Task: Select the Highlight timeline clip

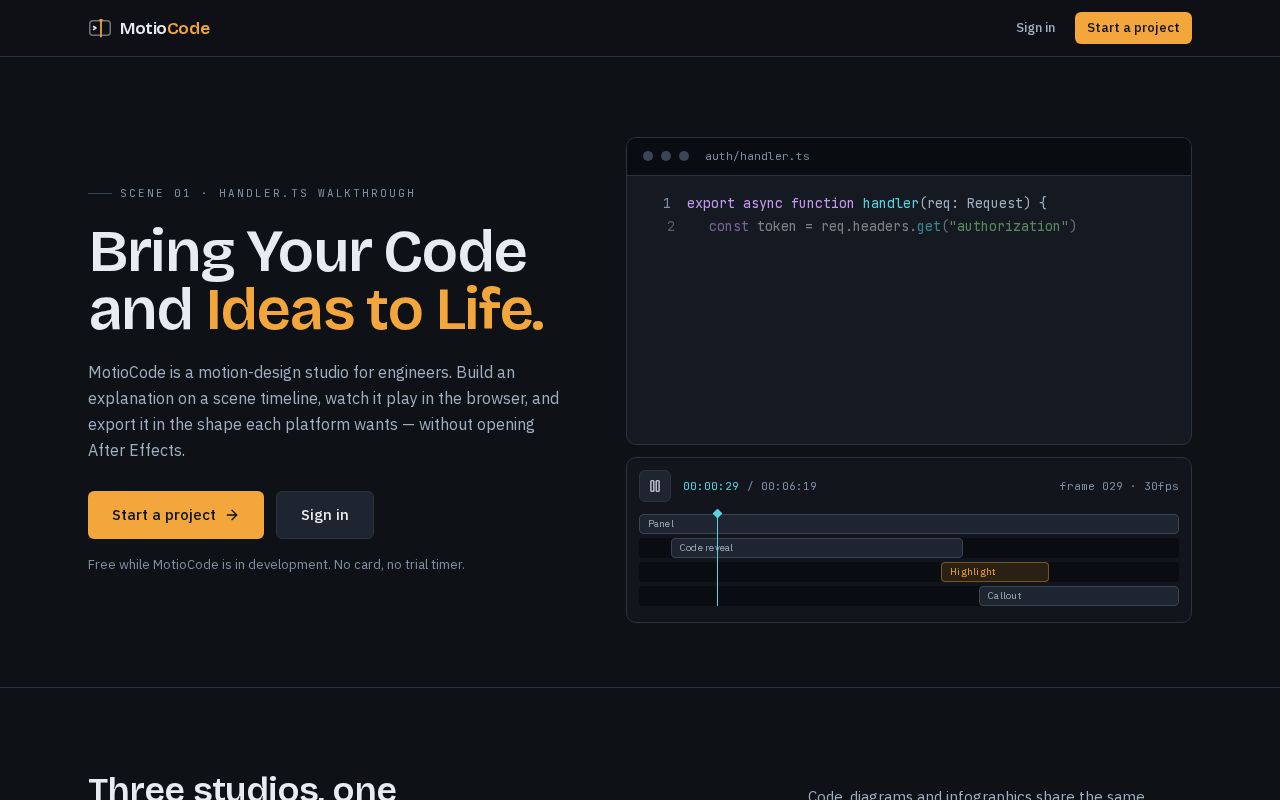Action: point(995,572)
